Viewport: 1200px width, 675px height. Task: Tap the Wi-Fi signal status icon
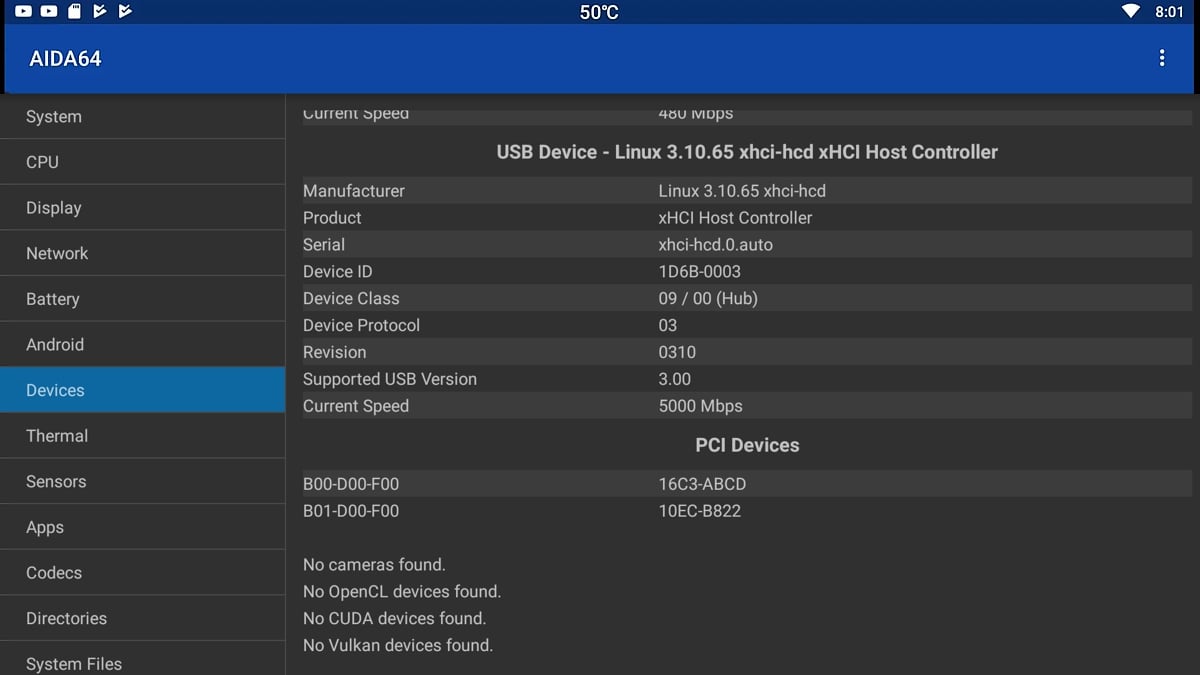(x=1131, y=12)
